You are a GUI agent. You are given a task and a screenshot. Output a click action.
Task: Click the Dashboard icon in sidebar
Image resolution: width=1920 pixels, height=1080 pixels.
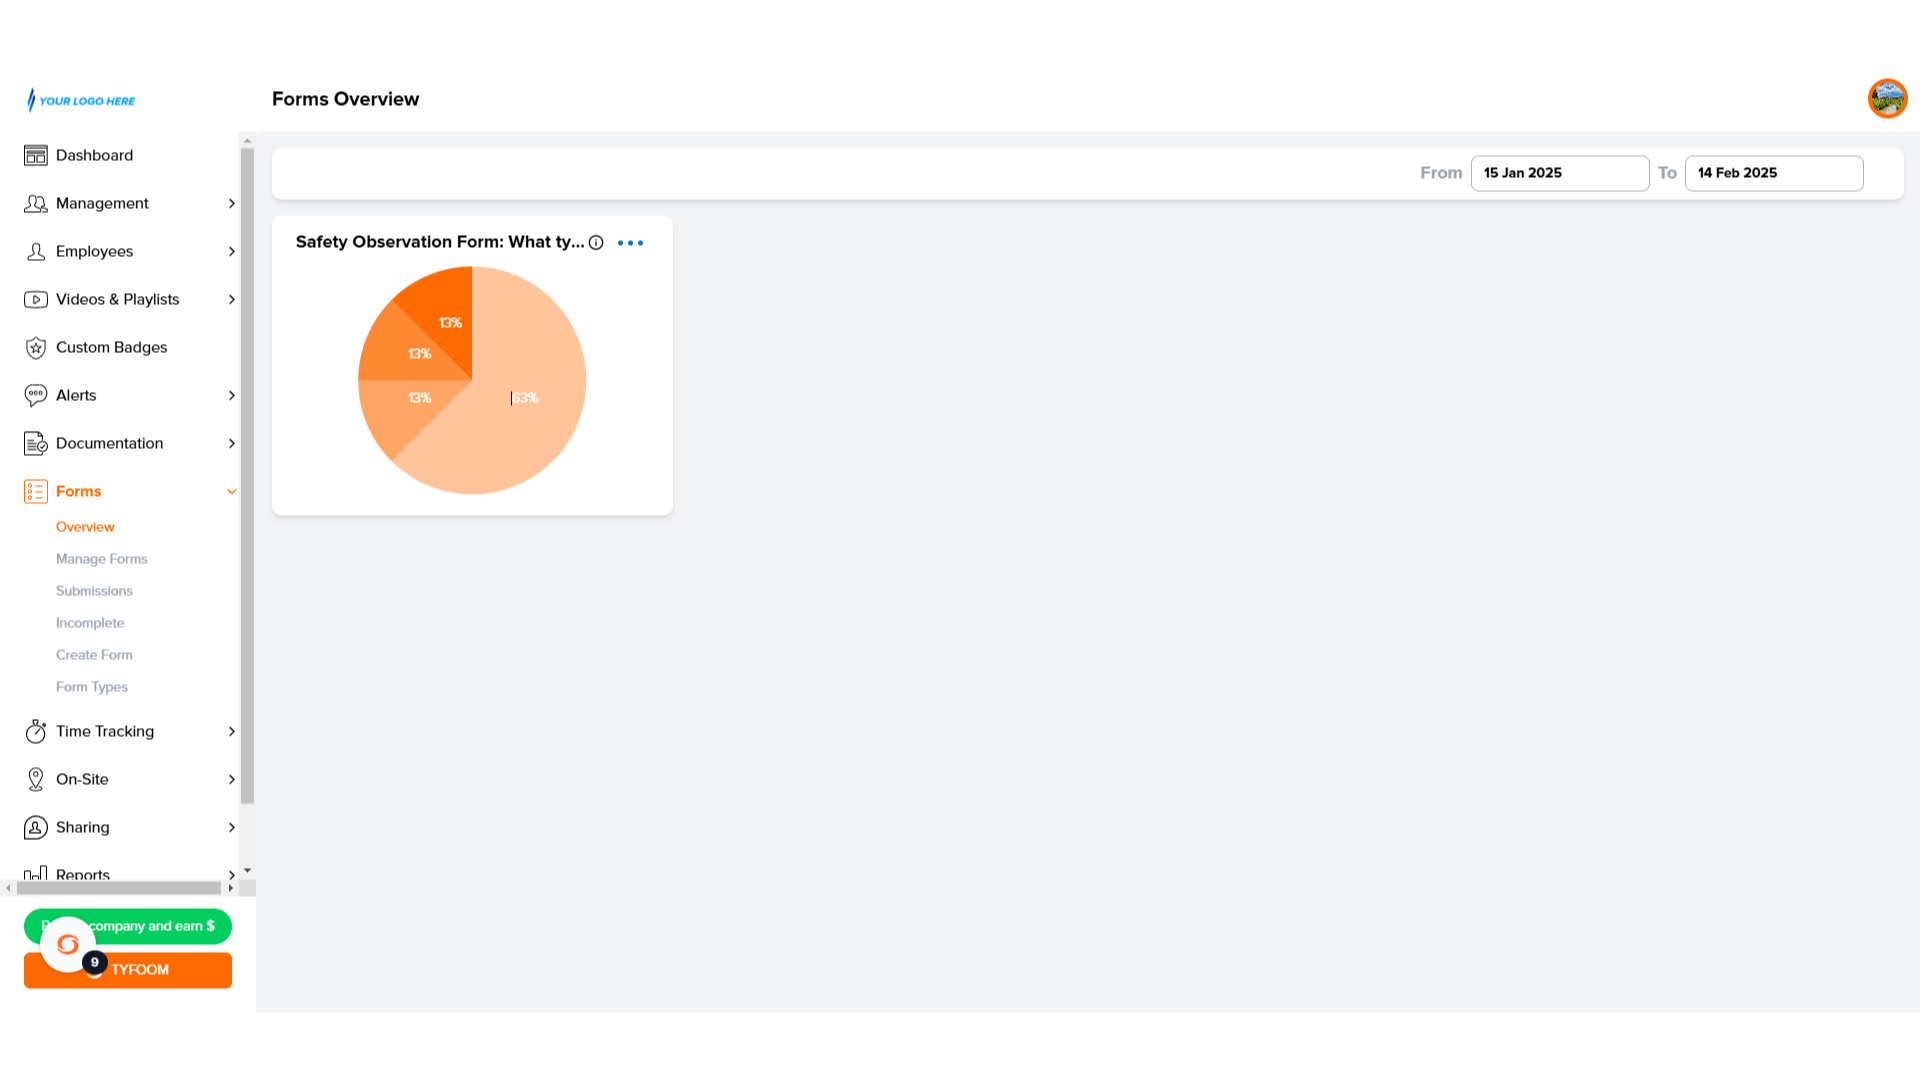point(36,154)
